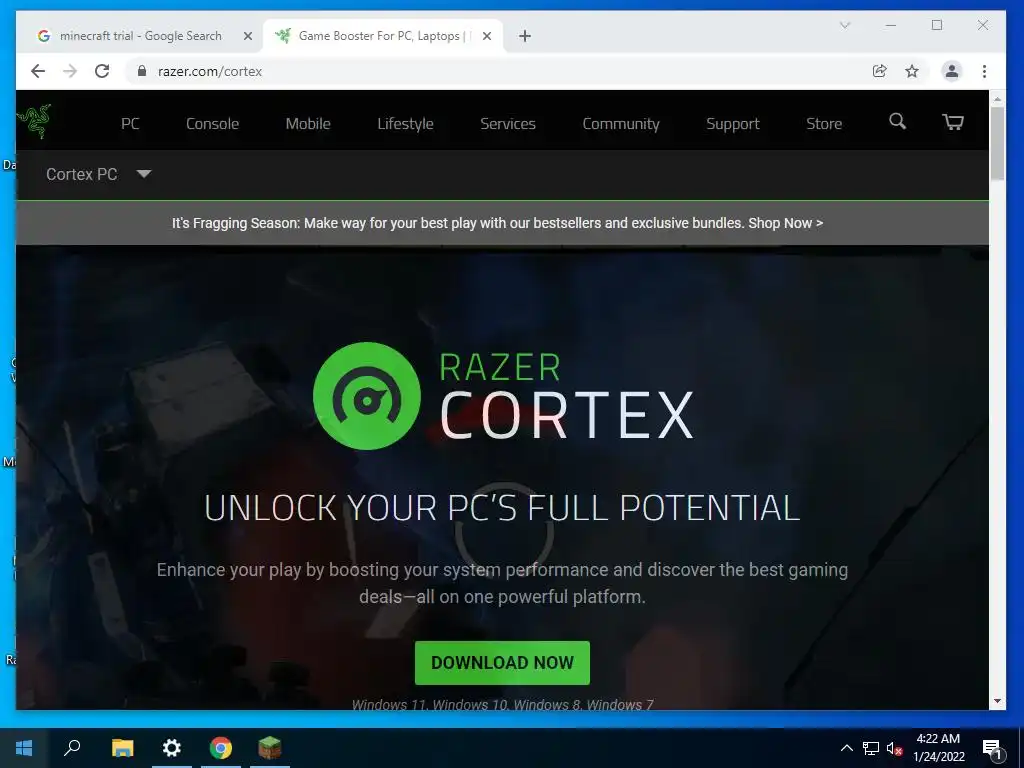The width and height of the screenshot is (1024, 768).
Task: Click the Razer logo in site header
Action: [34, 121]
